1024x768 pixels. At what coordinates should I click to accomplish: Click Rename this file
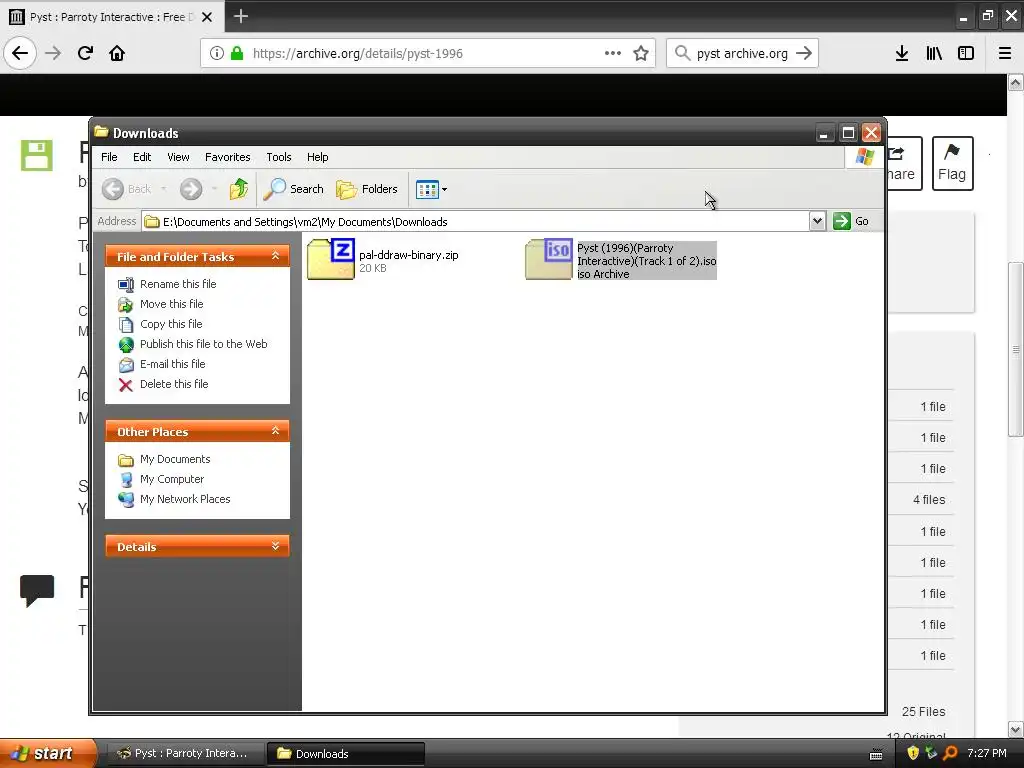coord(178,284)
